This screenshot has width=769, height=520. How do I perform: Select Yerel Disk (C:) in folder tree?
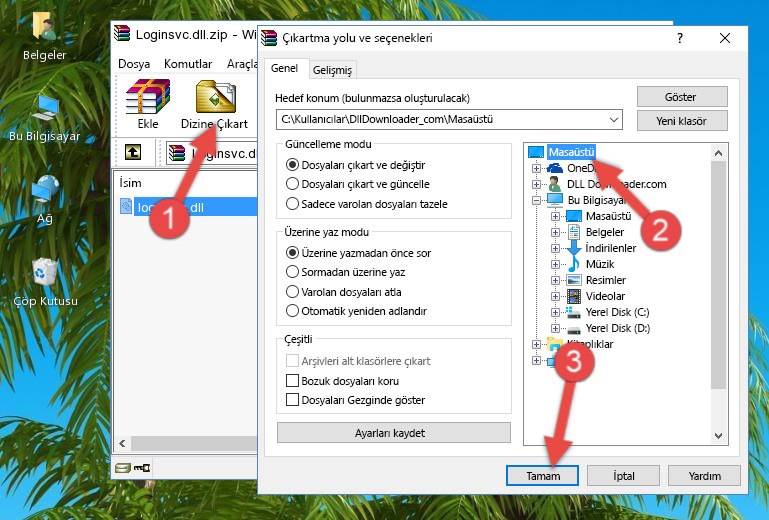click(x=617, y=312)
